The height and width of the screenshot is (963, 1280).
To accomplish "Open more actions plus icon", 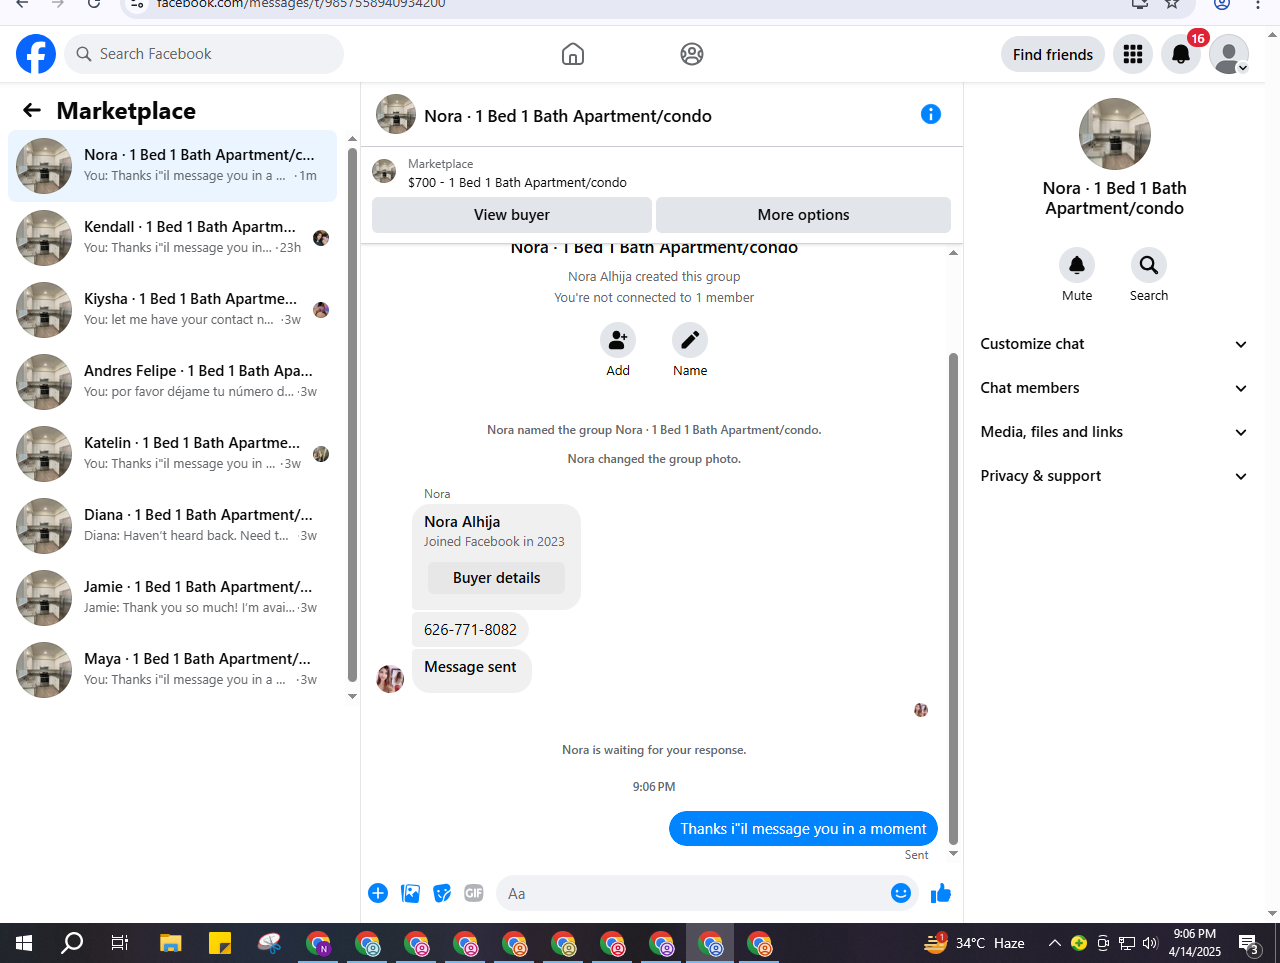I will [x=378, y=893].
